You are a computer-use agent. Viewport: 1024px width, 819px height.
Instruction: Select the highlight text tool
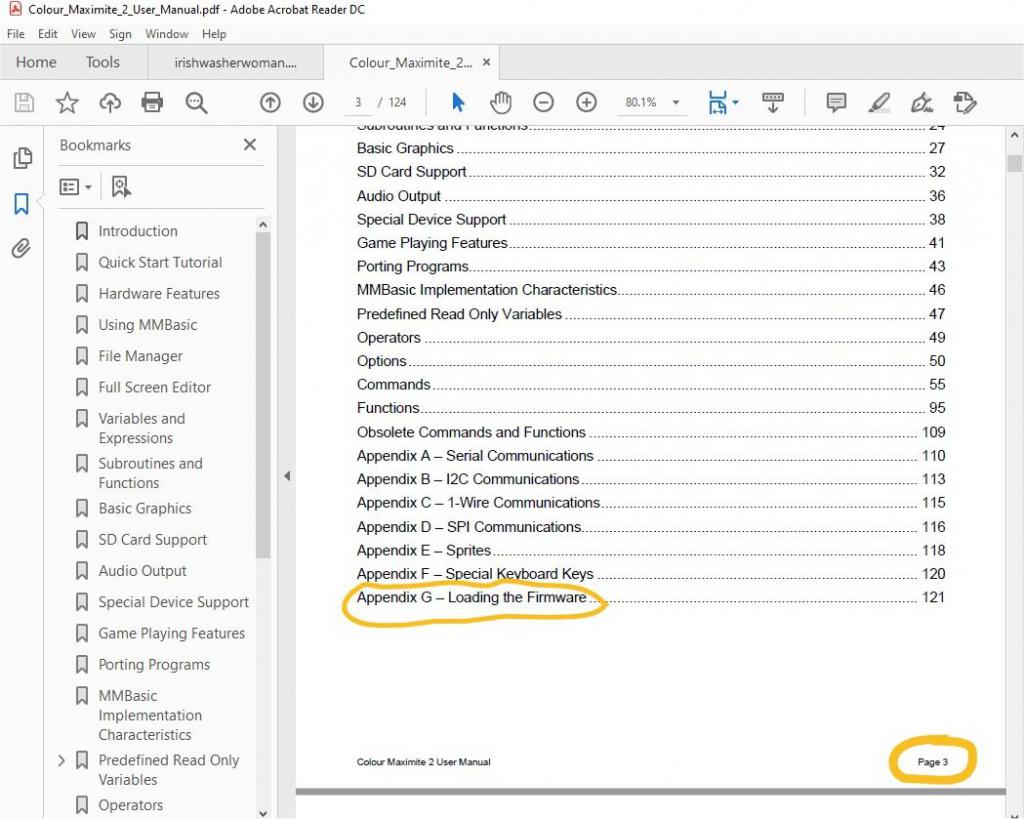[x=879, y=102]
